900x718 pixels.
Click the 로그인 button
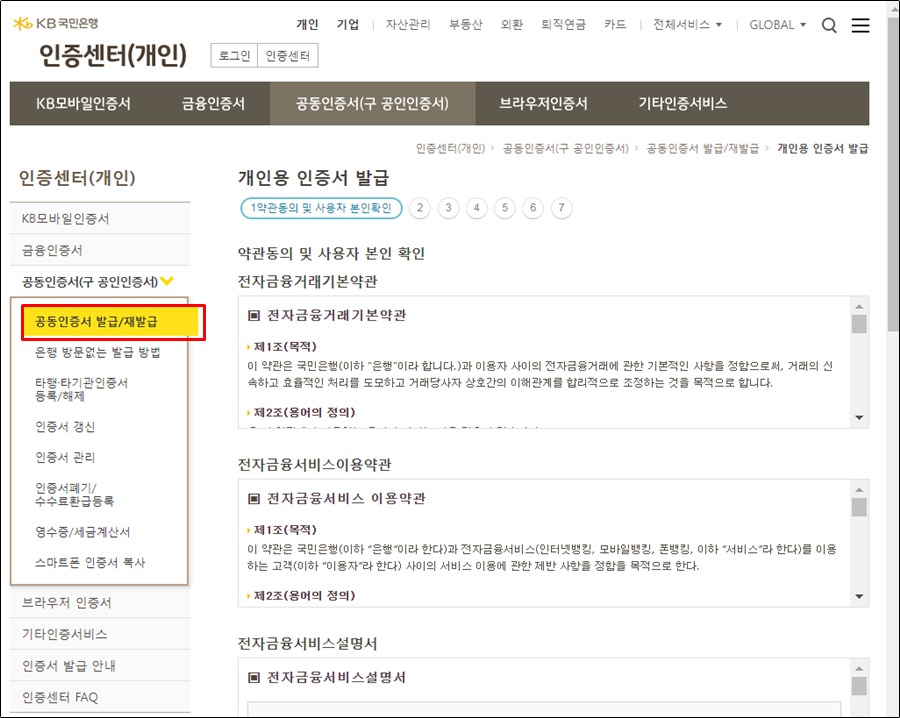point(232,56)
